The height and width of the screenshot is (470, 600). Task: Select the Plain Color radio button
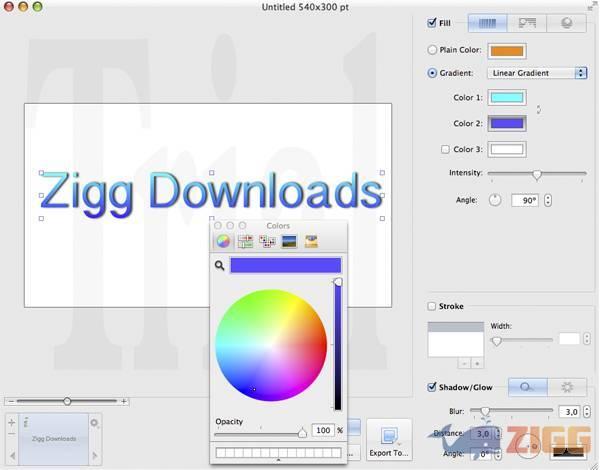pyautogui.click(x=432, y=50)
